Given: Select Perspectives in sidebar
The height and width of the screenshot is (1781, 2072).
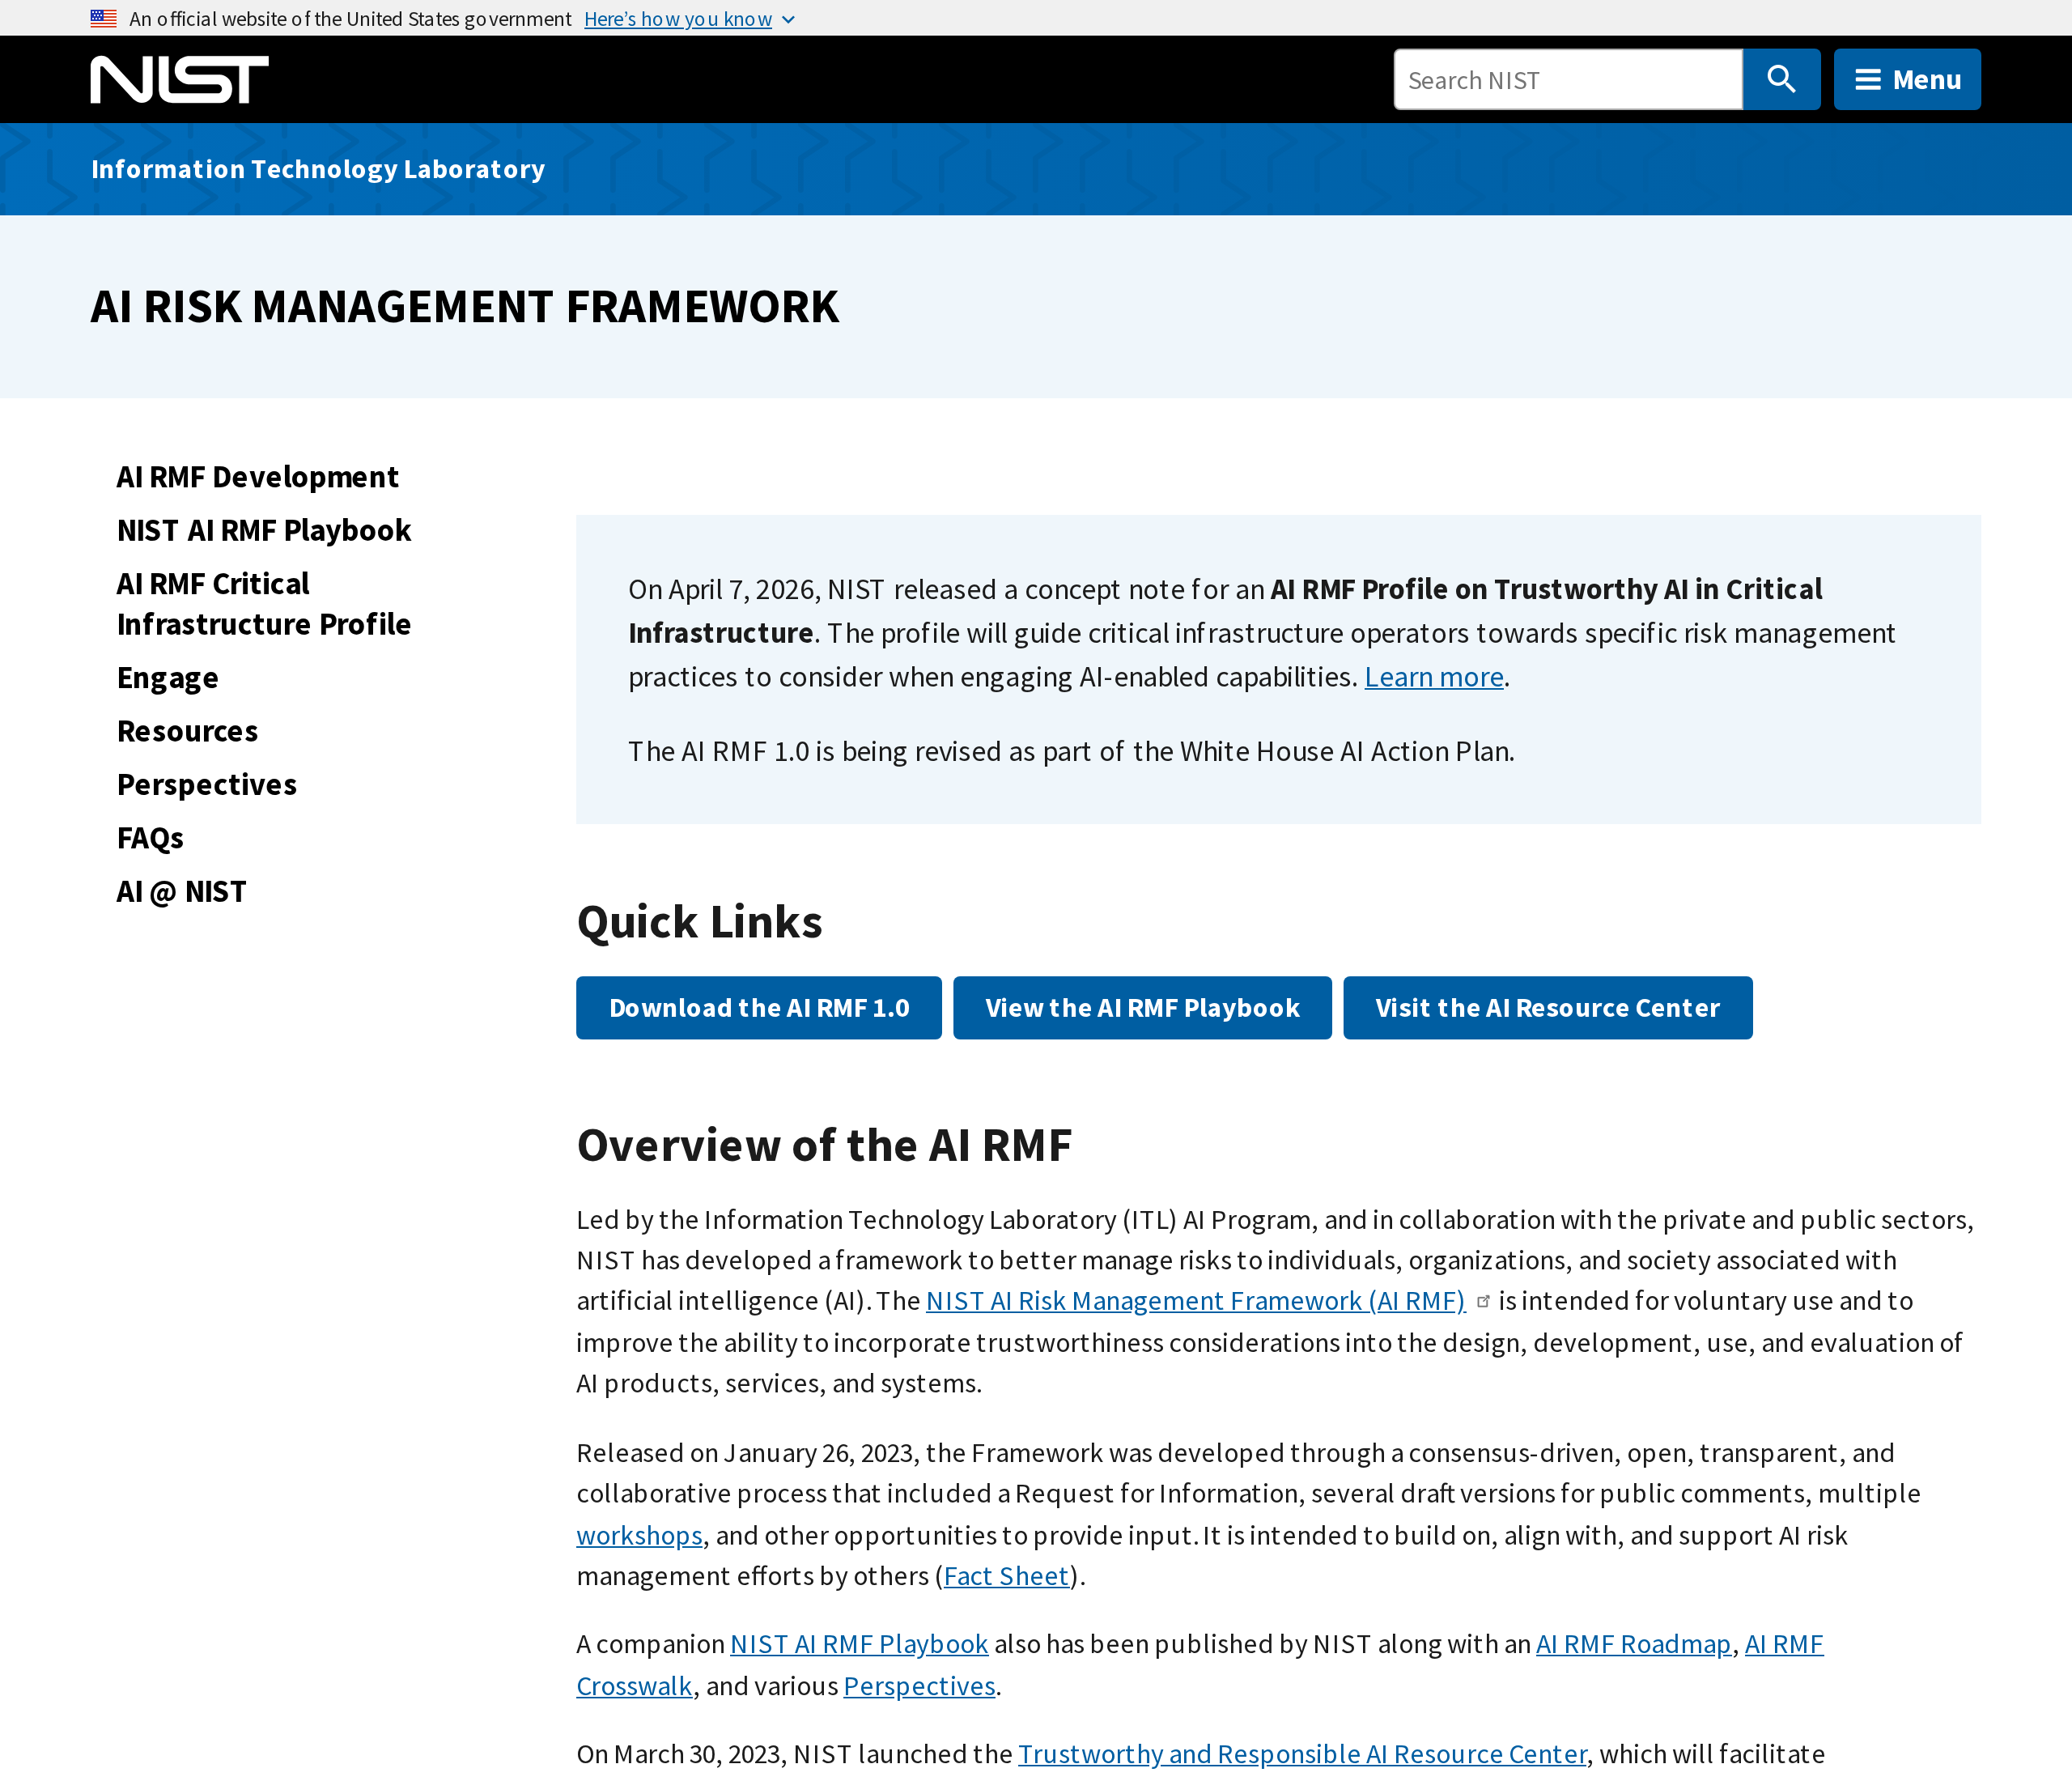Looking at the screenshot, I should point(207,785).
